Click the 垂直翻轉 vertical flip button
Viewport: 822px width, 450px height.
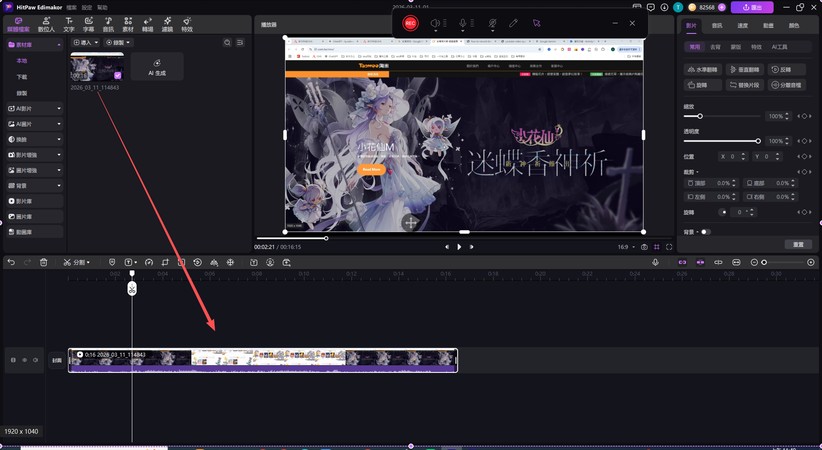coord(744,69)
